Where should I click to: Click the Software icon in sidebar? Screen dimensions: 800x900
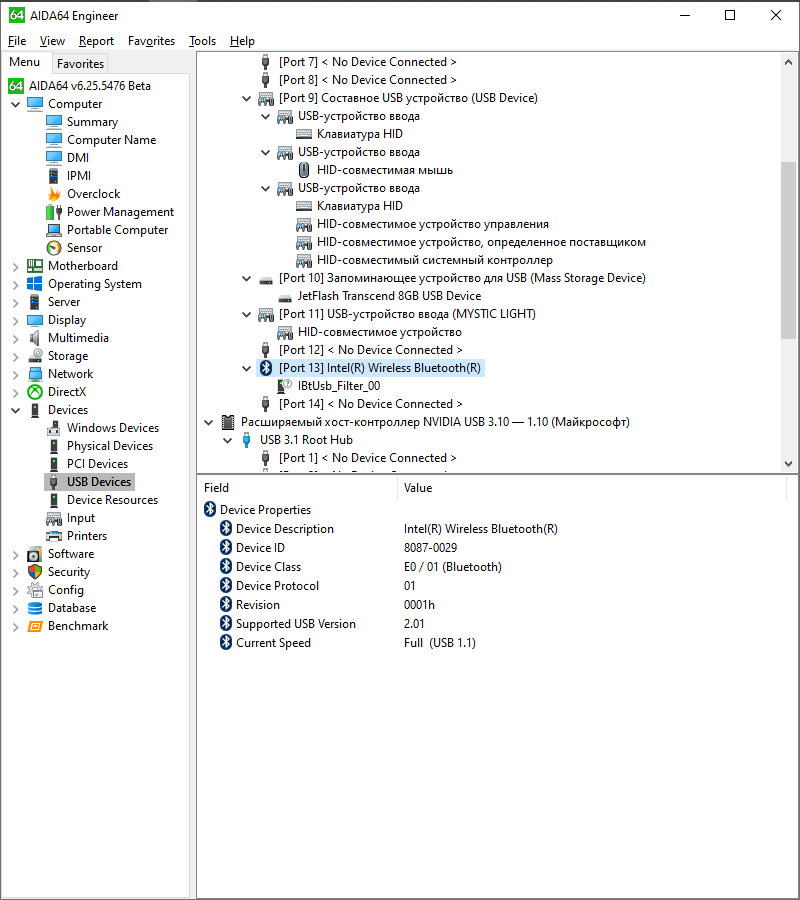pos(35,554)
